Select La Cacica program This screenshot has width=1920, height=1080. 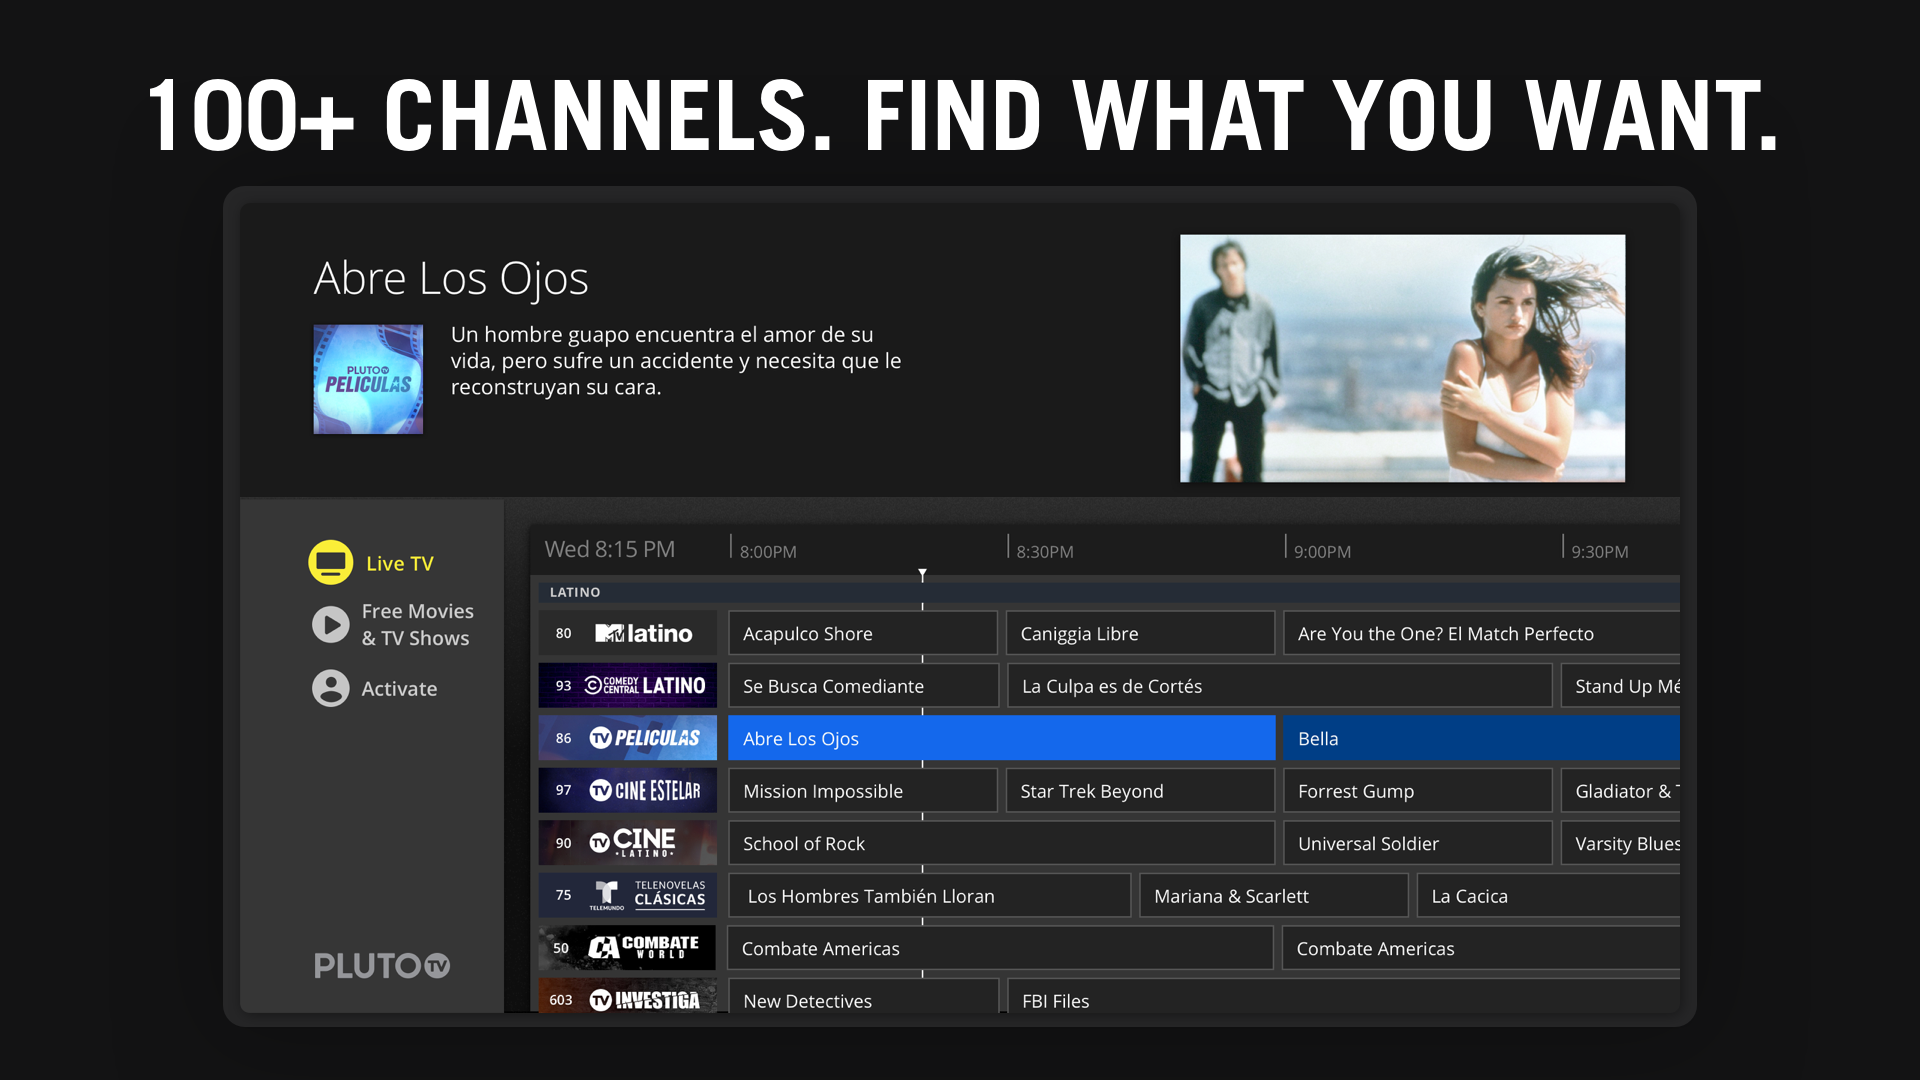1548,896
